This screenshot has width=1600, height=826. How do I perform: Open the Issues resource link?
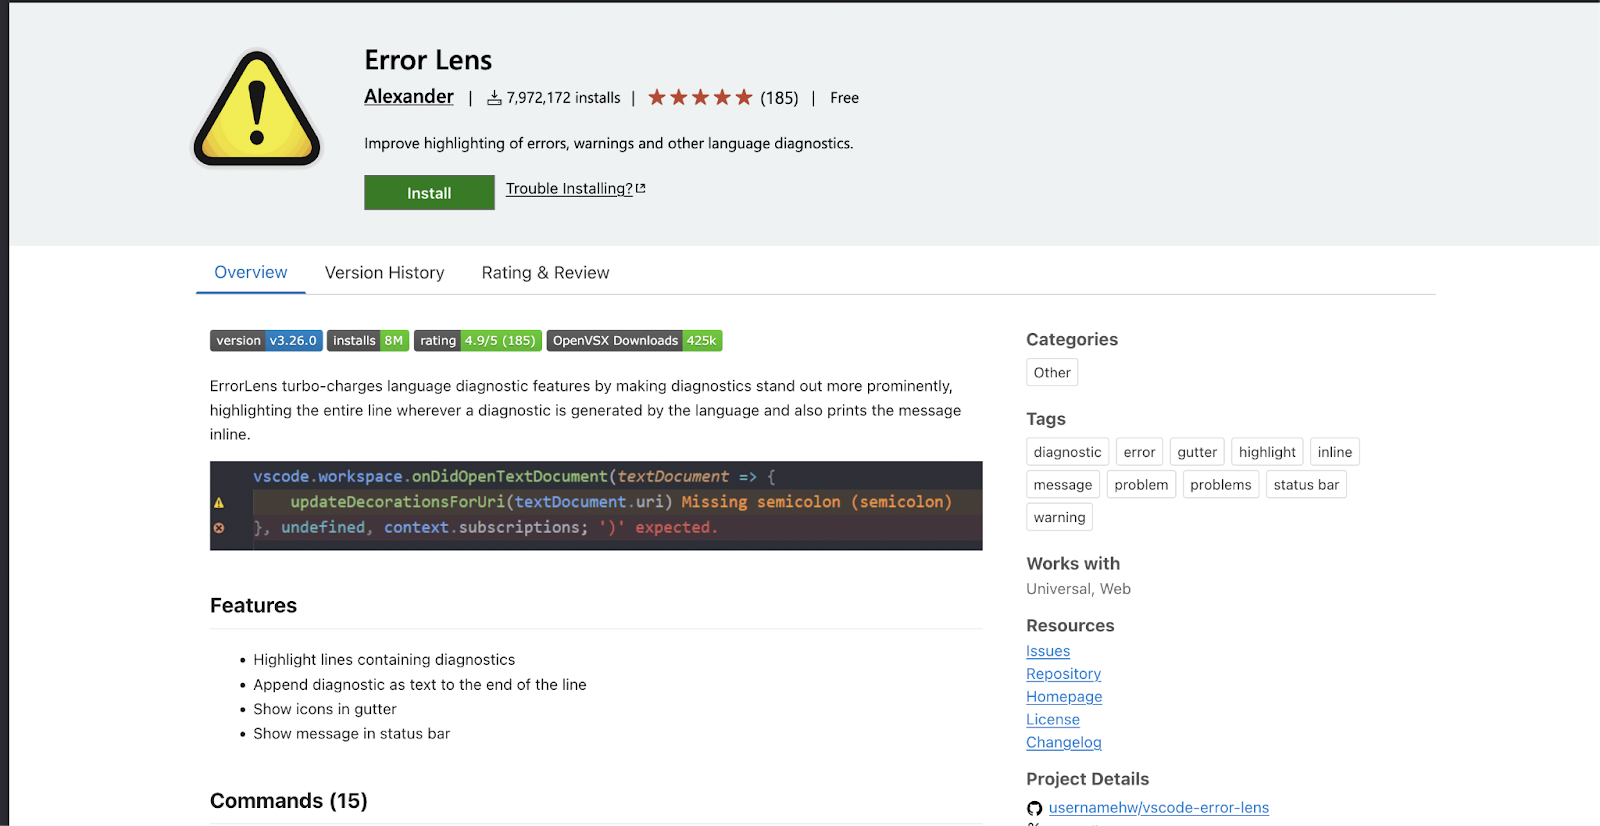pos(1048,651)
